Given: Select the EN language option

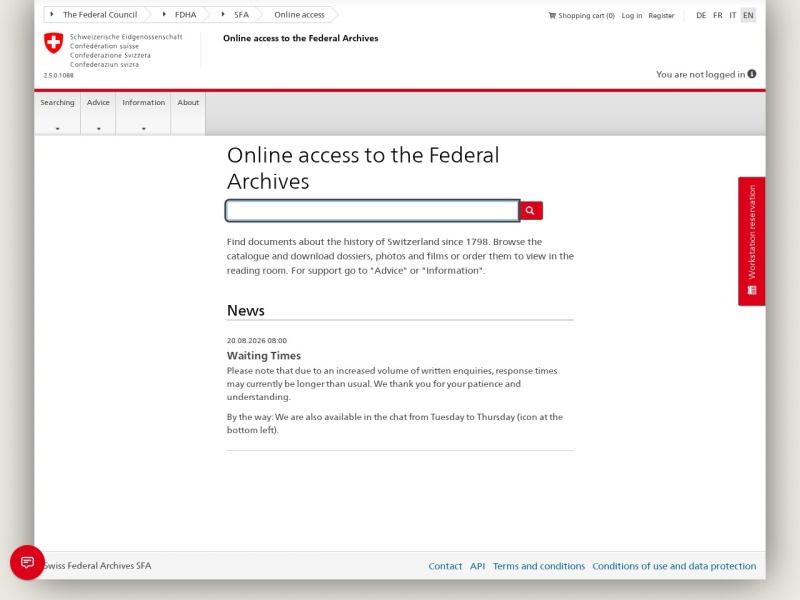Looking at the screenshot, I should [x=748, y=15].
